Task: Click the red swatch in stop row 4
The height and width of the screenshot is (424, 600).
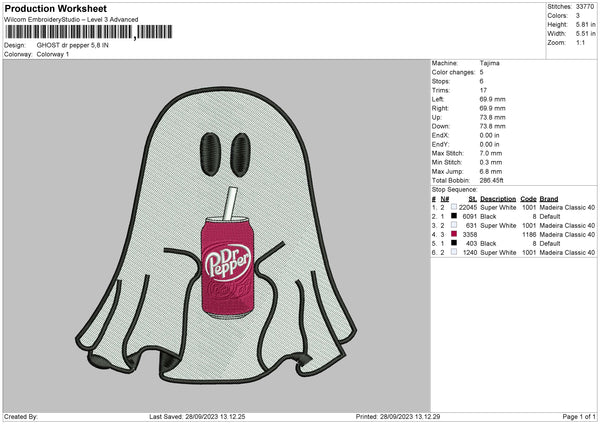Action: click(454, 234)
